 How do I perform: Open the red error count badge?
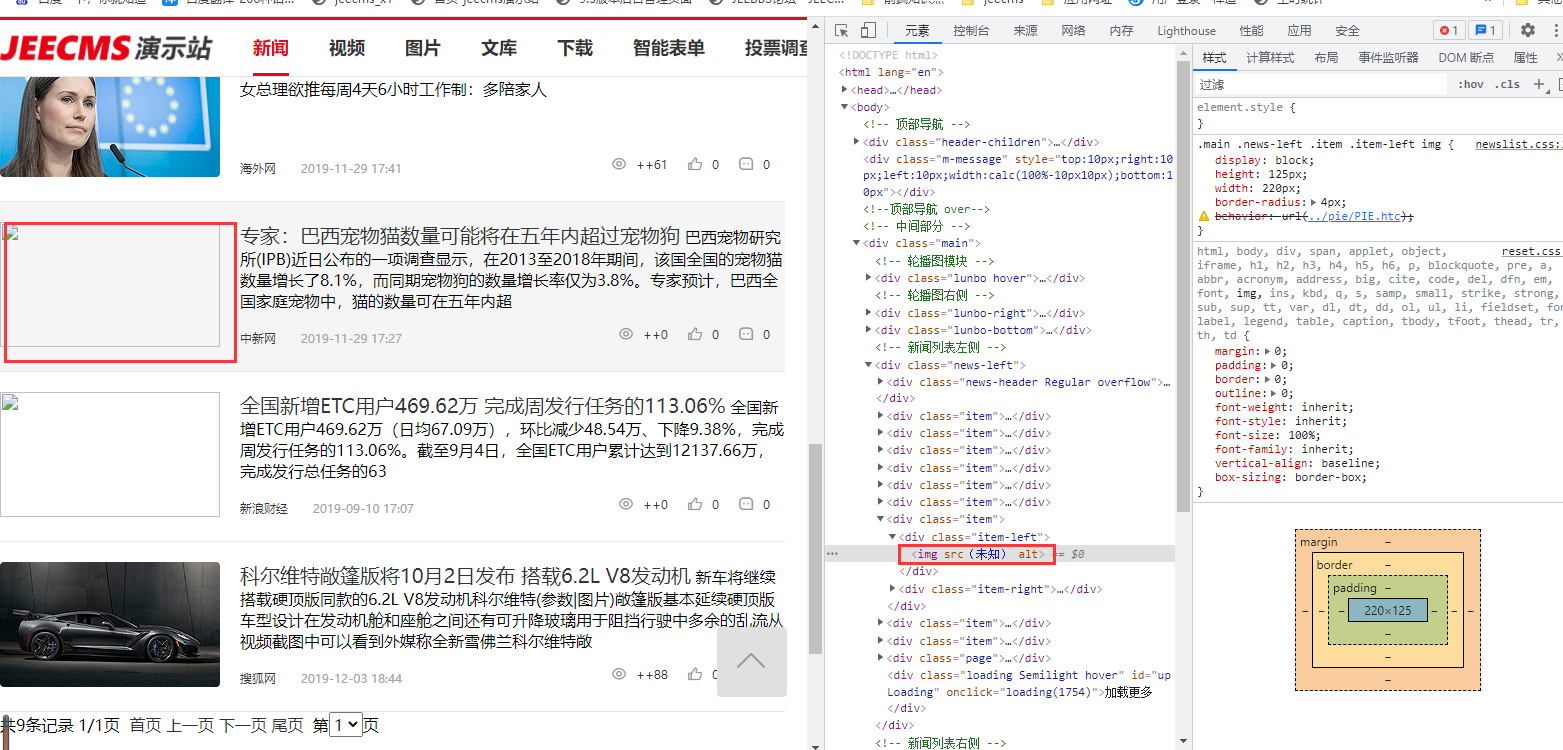(x=1449, y=30)
